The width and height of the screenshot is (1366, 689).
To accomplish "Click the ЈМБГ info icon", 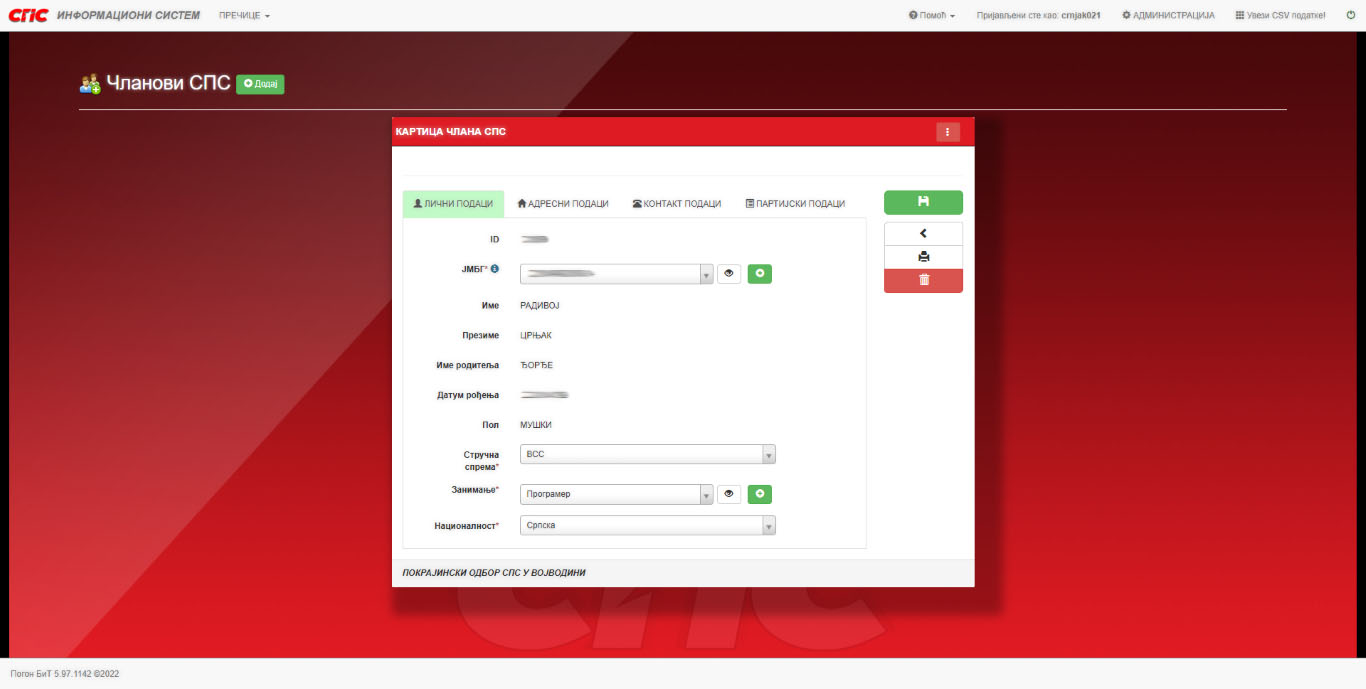I will 494,269.
